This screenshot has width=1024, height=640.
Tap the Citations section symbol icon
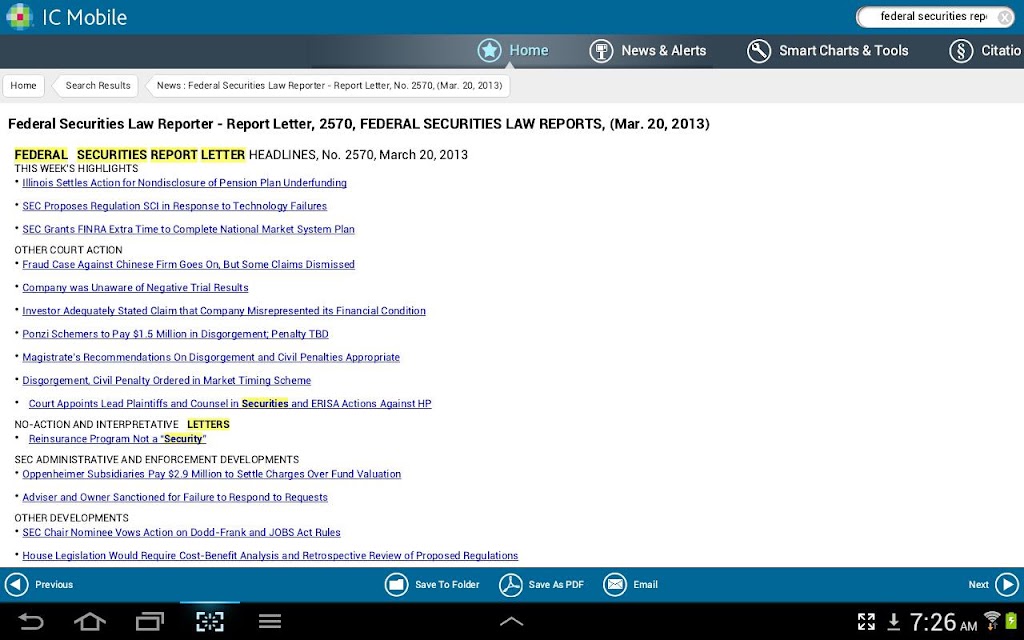point(961,51)
